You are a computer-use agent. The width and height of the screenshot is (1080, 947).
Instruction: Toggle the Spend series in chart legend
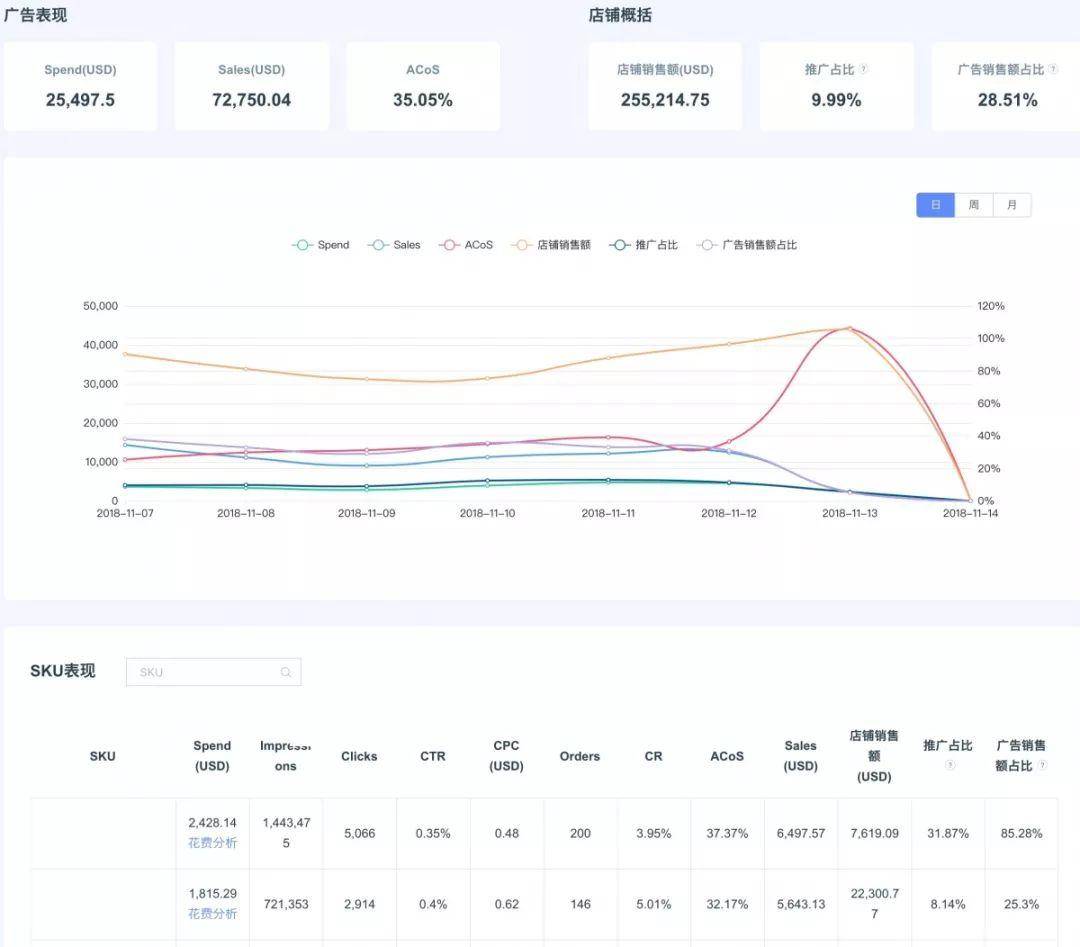pos(321,245)
